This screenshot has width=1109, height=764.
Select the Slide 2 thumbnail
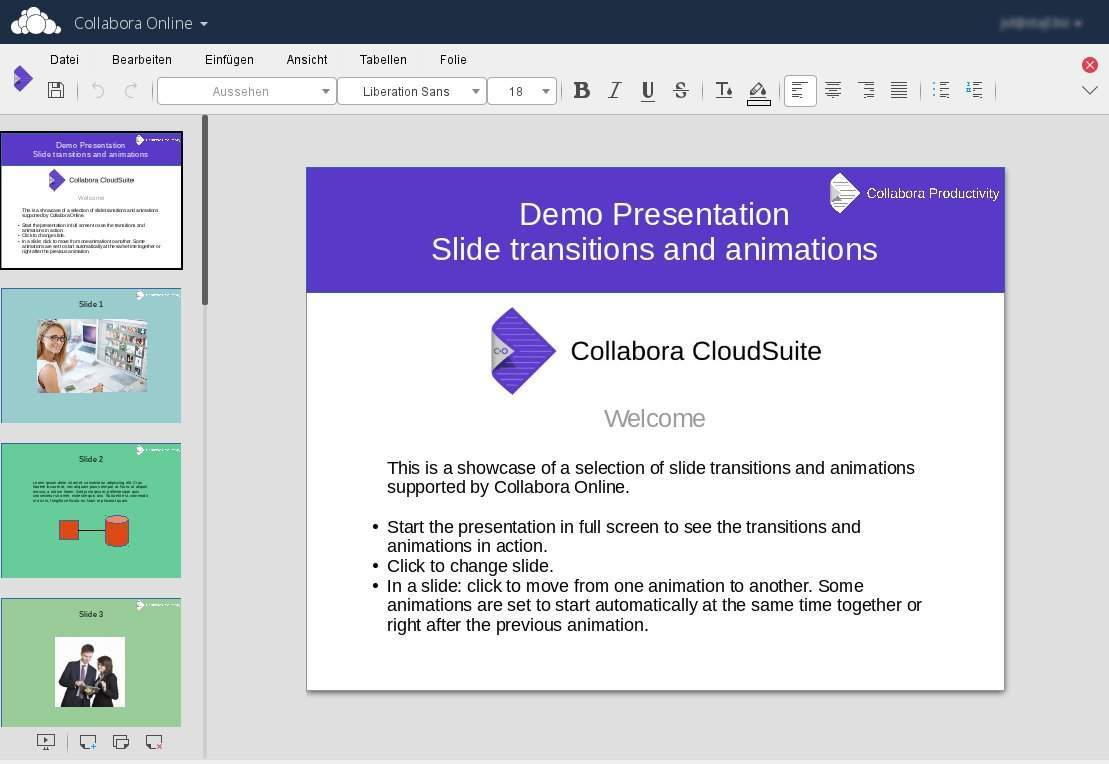pos(91,510)
